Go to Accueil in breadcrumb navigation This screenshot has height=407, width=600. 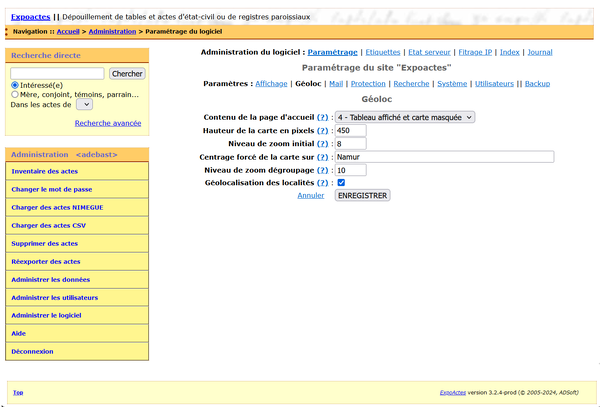pos(68,31)
